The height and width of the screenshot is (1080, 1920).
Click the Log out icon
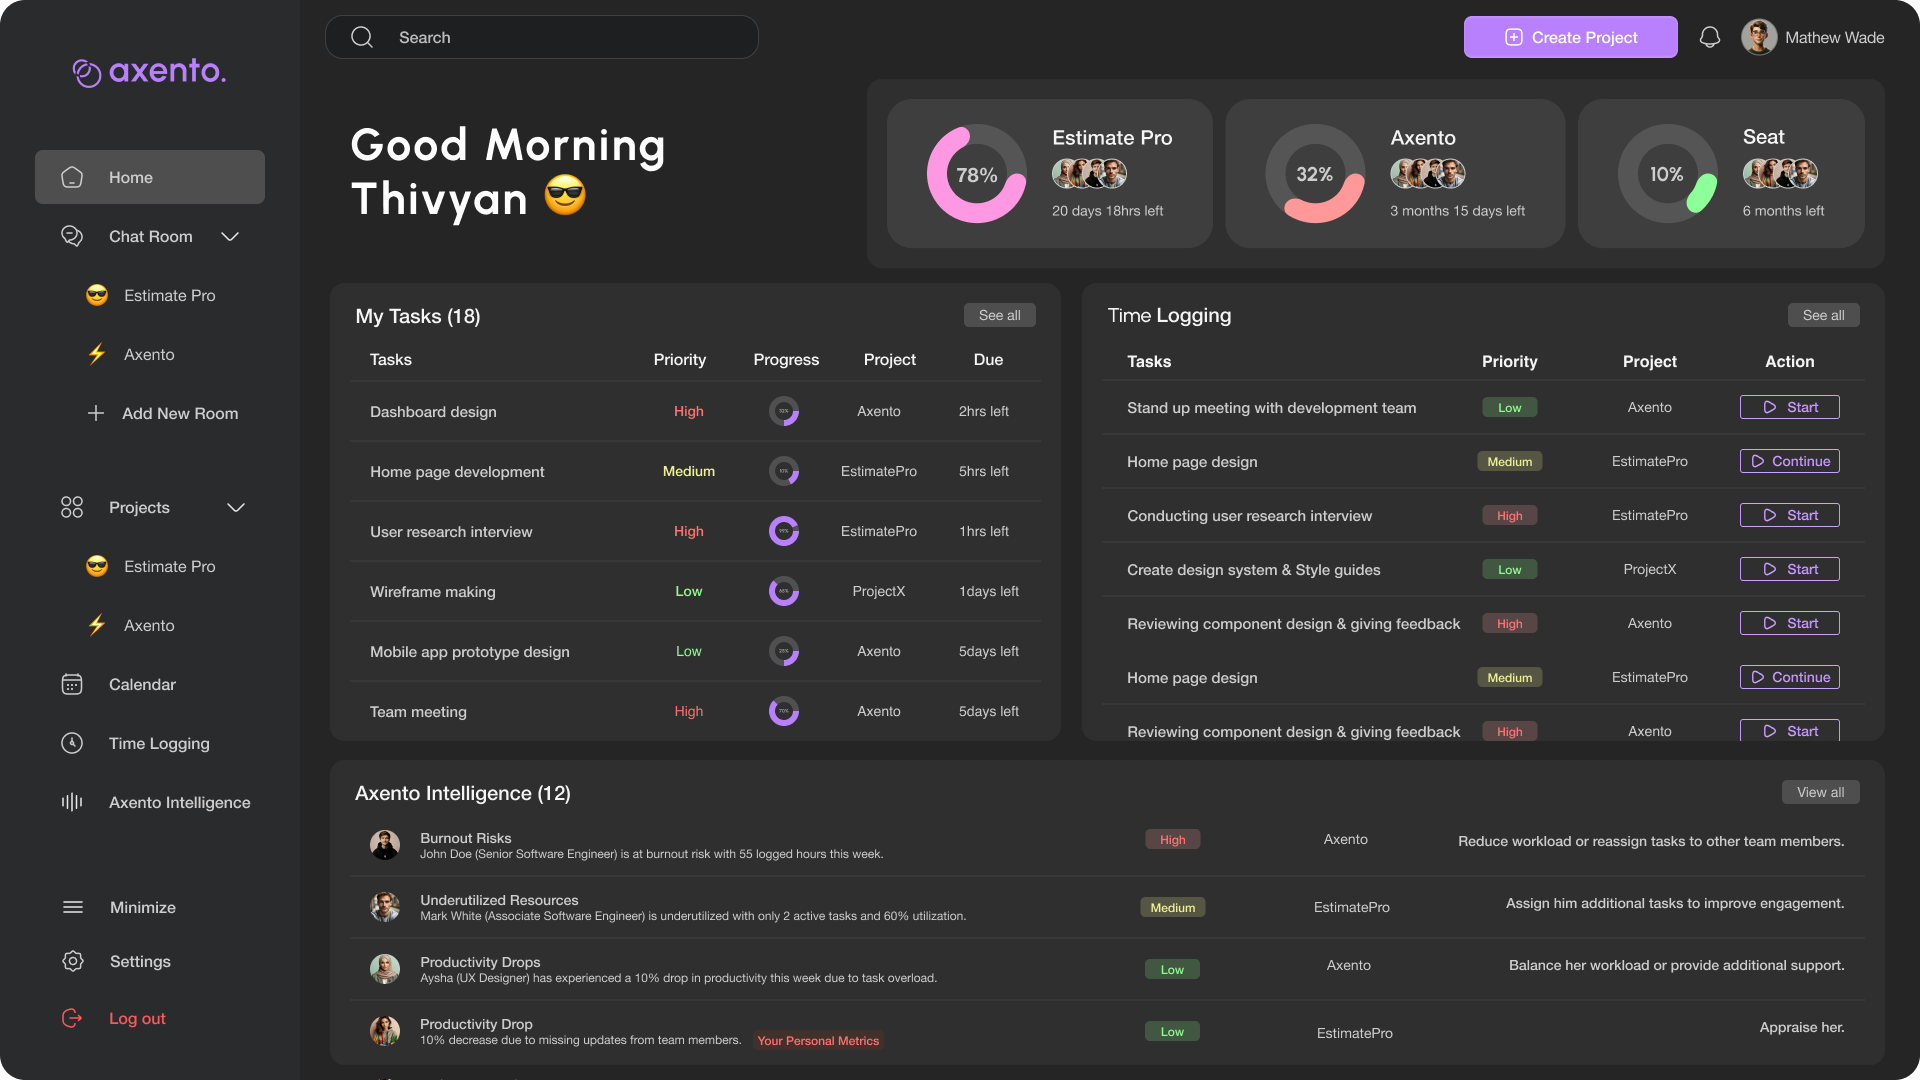[72, 1018]
